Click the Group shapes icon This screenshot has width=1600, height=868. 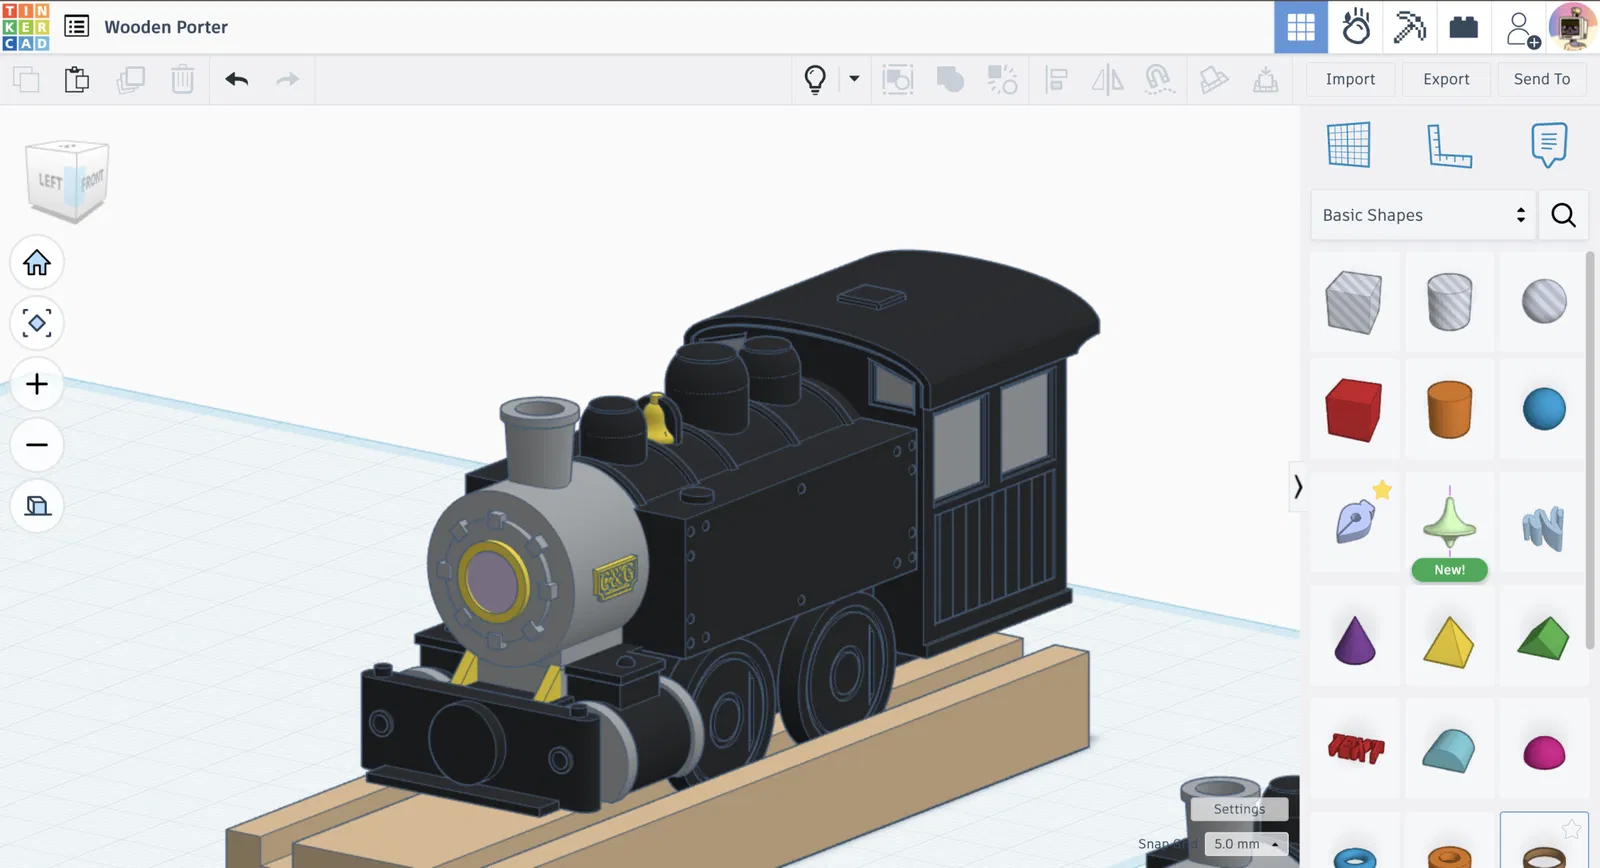click(x=898, y=79)
